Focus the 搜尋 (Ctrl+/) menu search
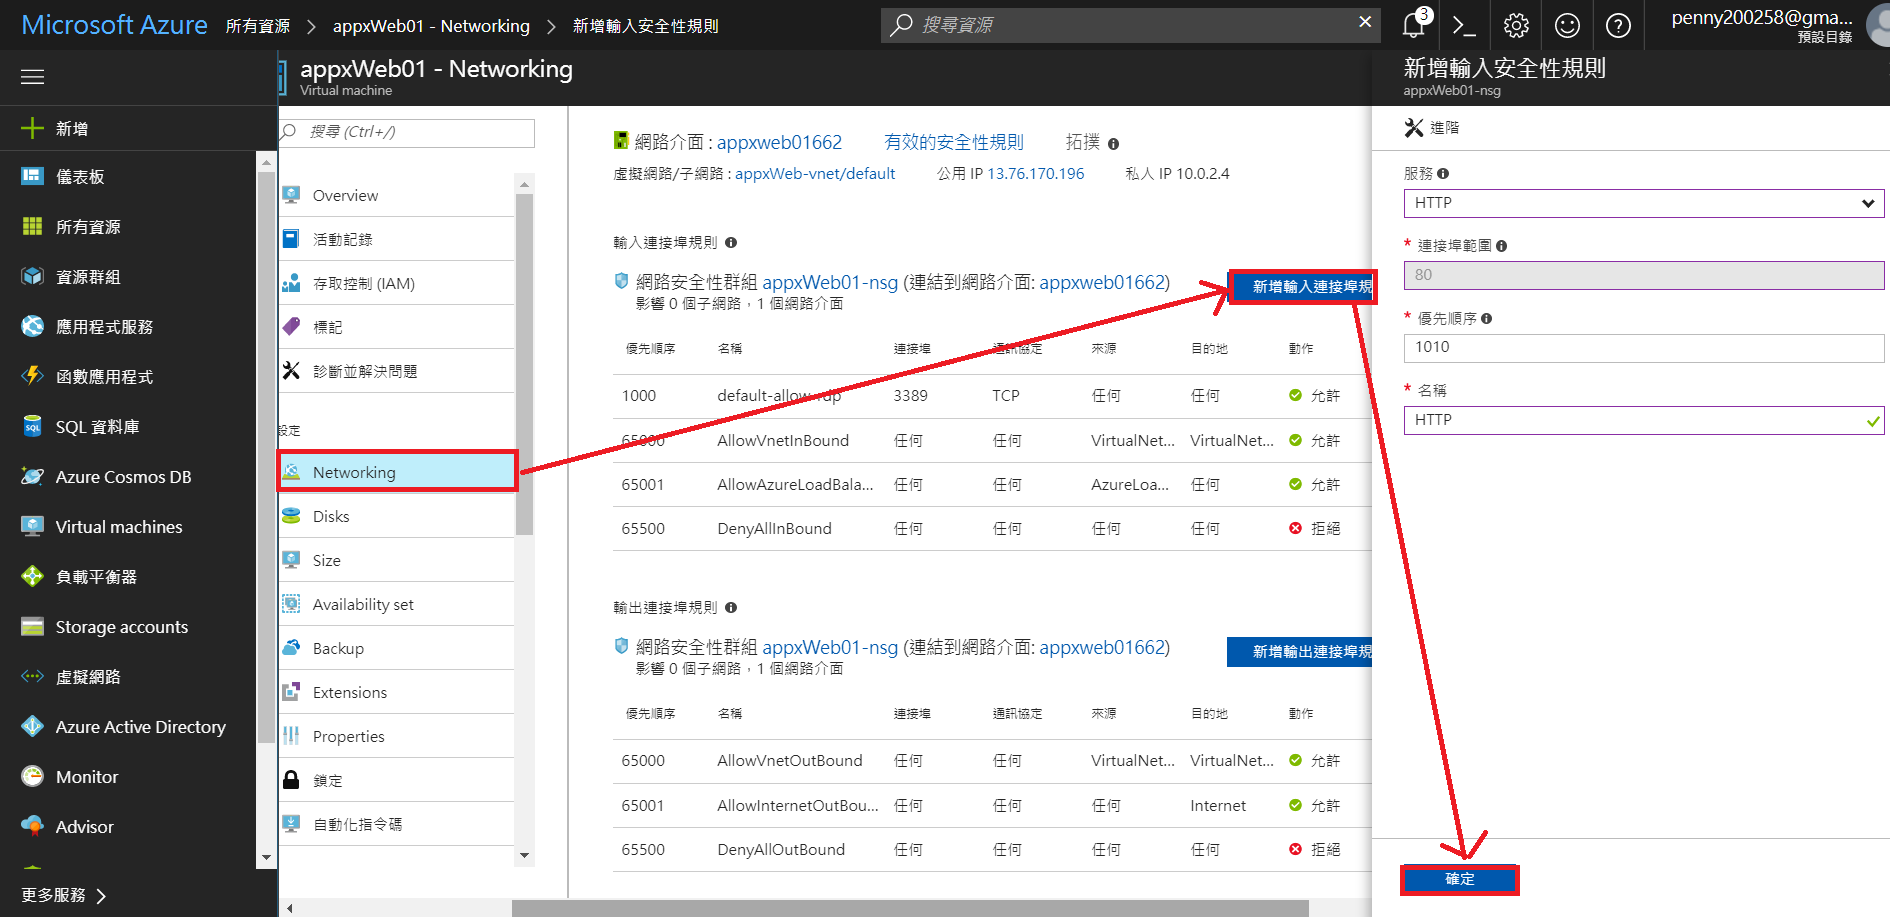Viewport: 1890px width, 917px height. (x=408, y=132)
